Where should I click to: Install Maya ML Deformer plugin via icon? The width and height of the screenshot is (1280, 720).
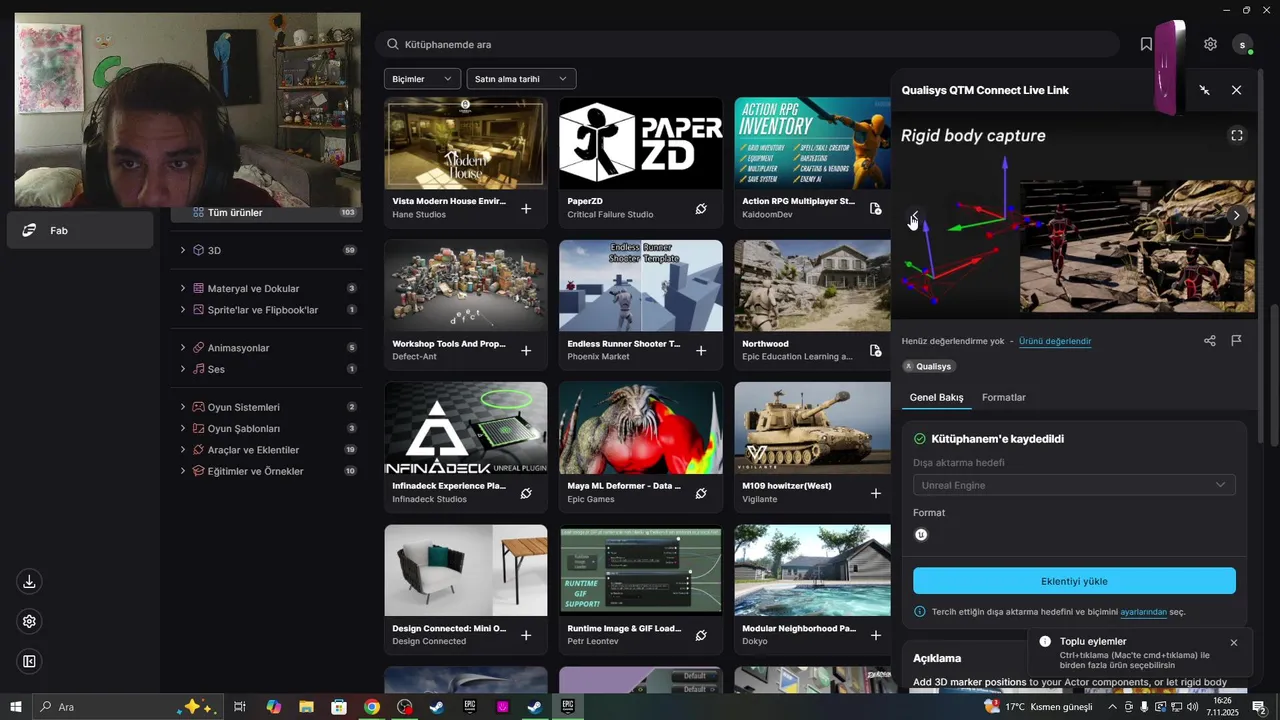pyautogui.click(x=701, y=493)
